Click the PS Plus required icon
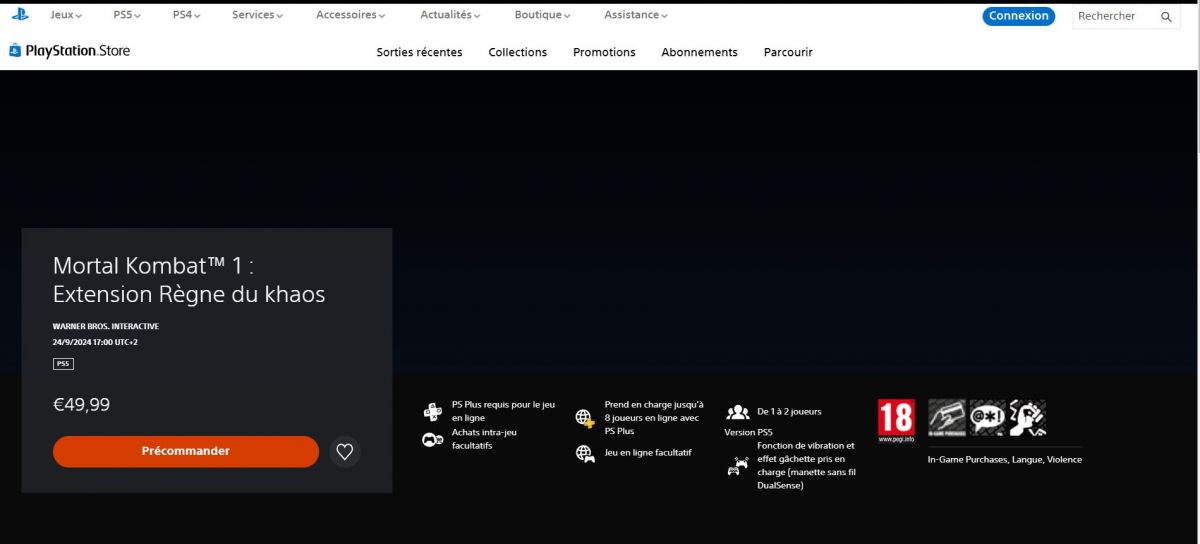 (433, 411)
